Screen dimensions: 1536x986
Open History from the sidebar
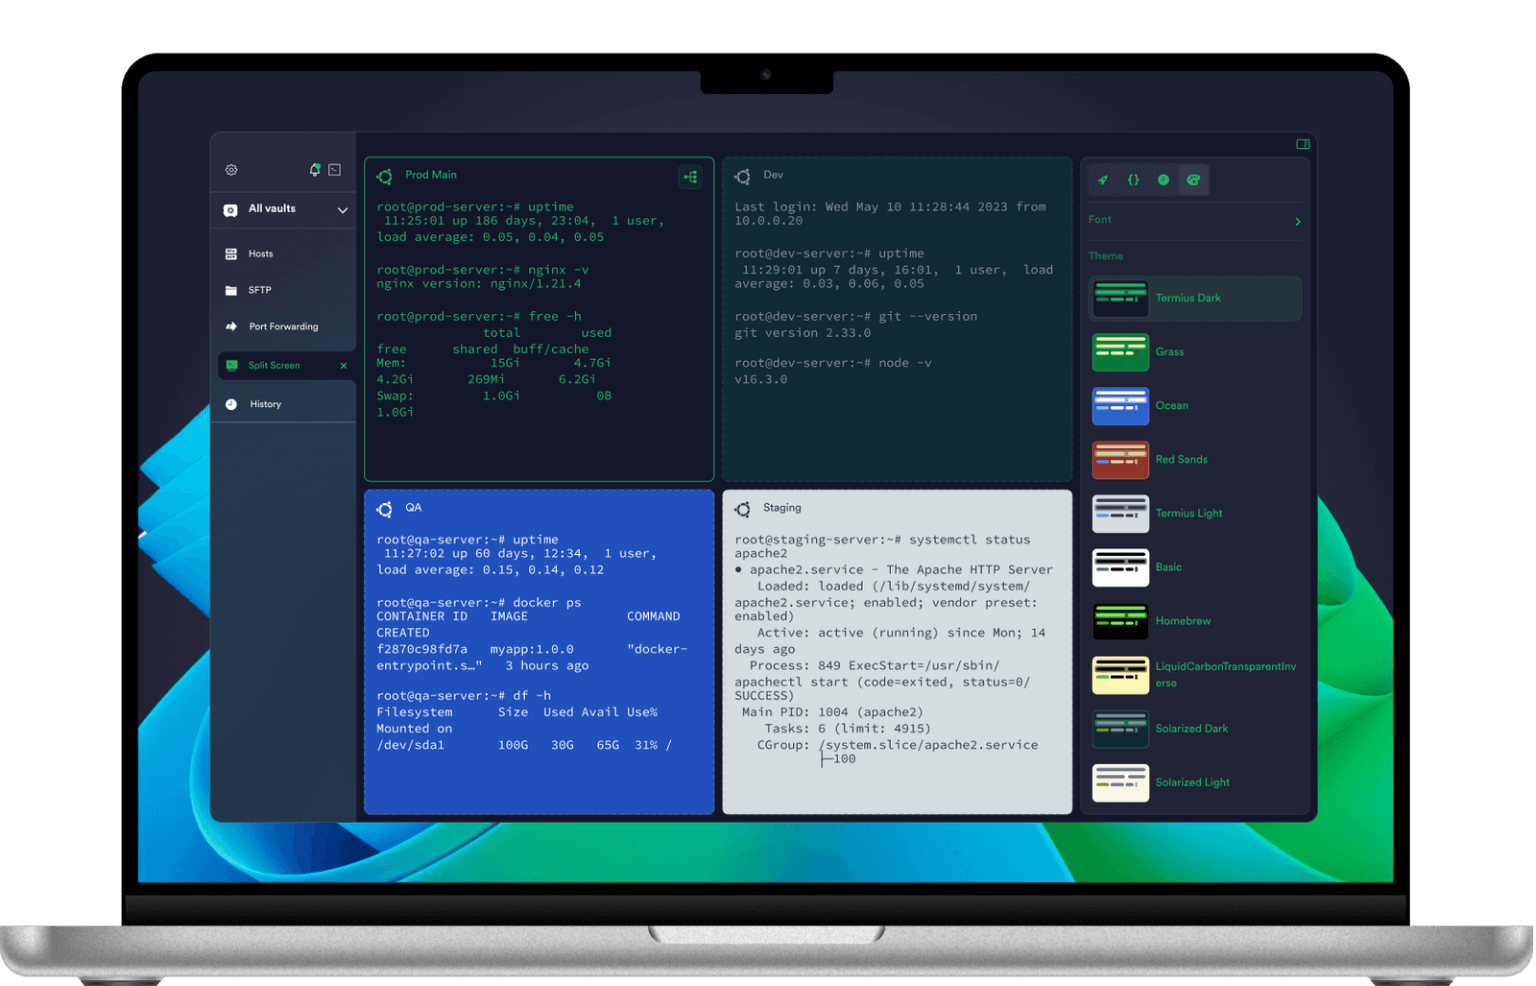pyautogui.click(x=265, y=403)
